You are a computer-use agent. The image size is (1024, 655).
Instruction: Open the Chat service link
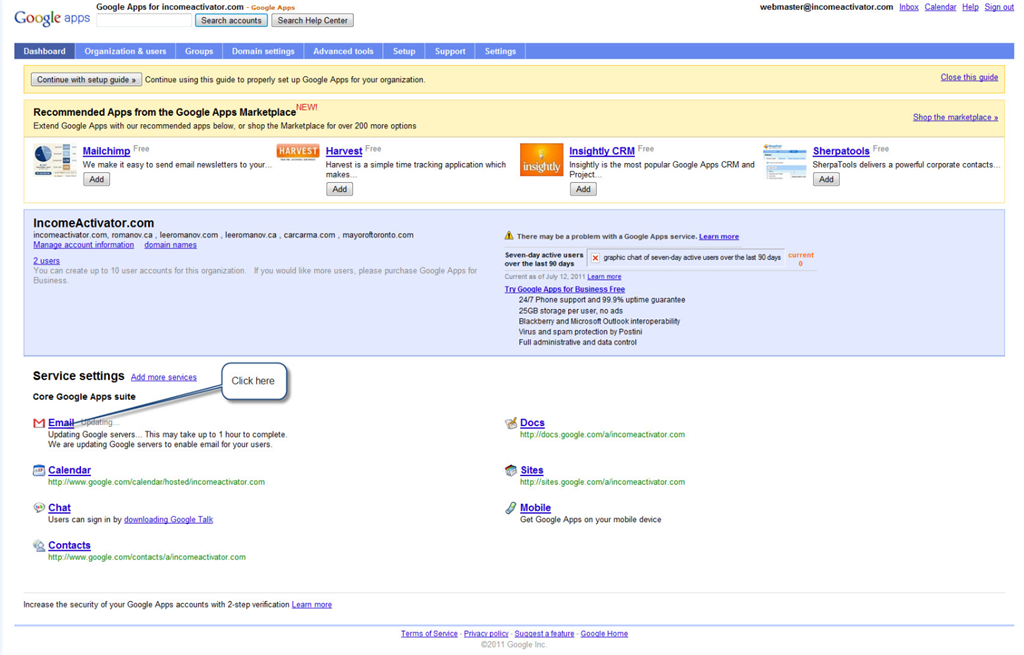coord(59,507)
